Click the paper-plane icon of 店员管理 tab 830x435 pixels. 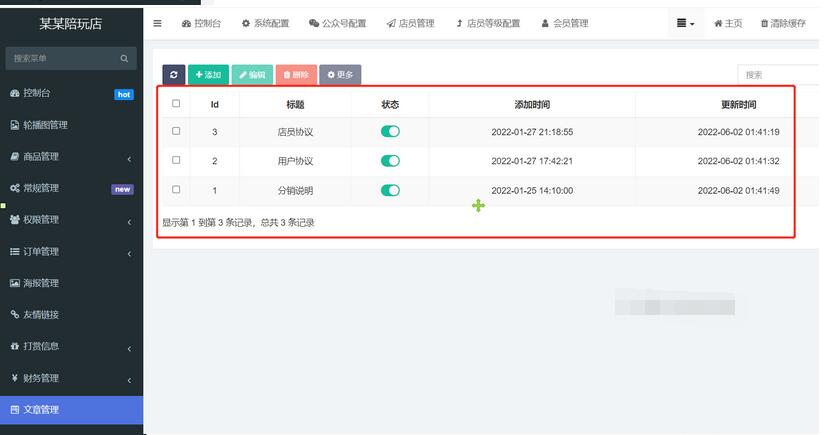[x=391, y=23]
